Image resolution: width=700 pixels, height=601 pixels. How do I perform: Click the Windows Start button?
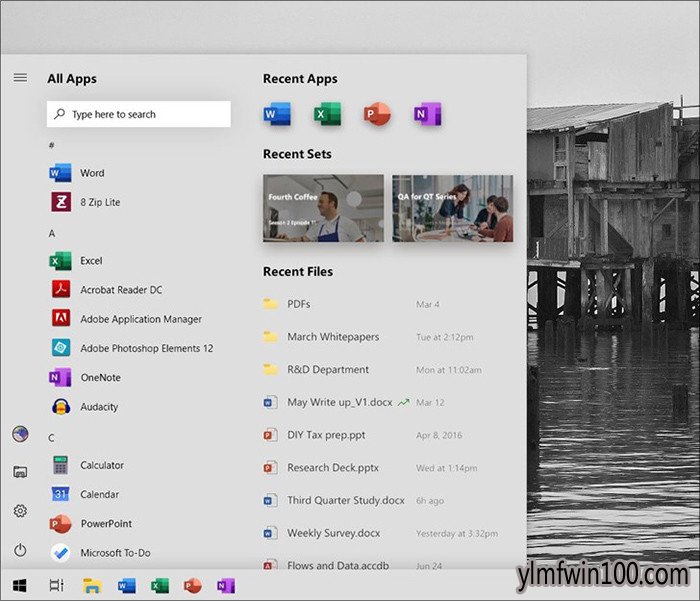[x=20, y=585]
